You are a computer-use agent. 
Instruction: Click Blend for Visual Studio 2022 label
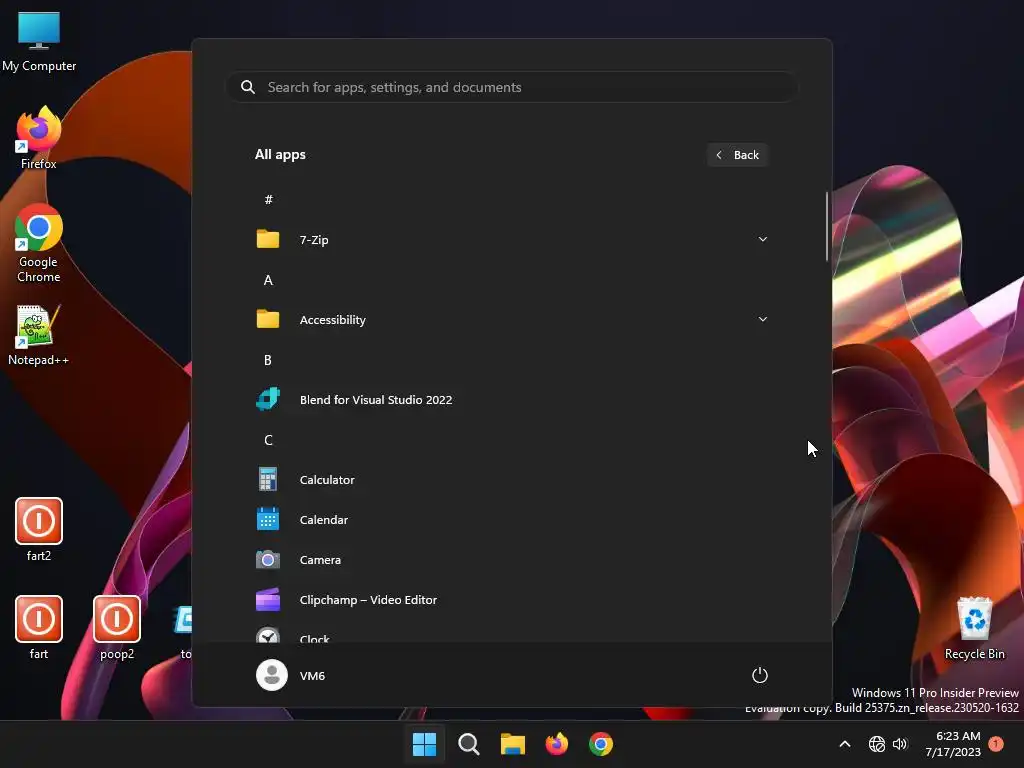pyautogui.click(x=376, y=399)
